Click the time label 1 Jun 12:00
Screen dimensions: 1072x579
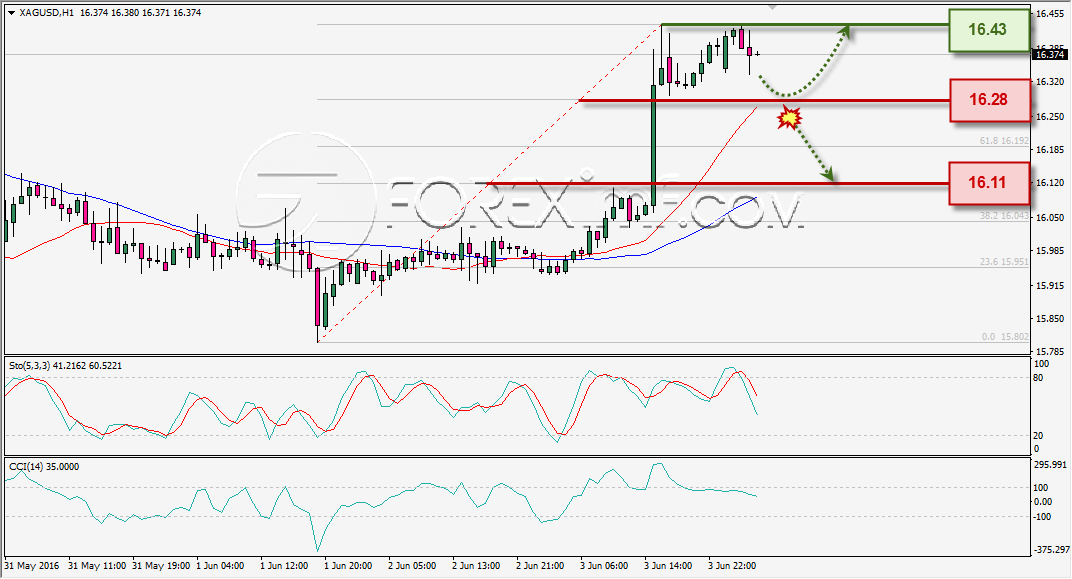pos(285,566)
